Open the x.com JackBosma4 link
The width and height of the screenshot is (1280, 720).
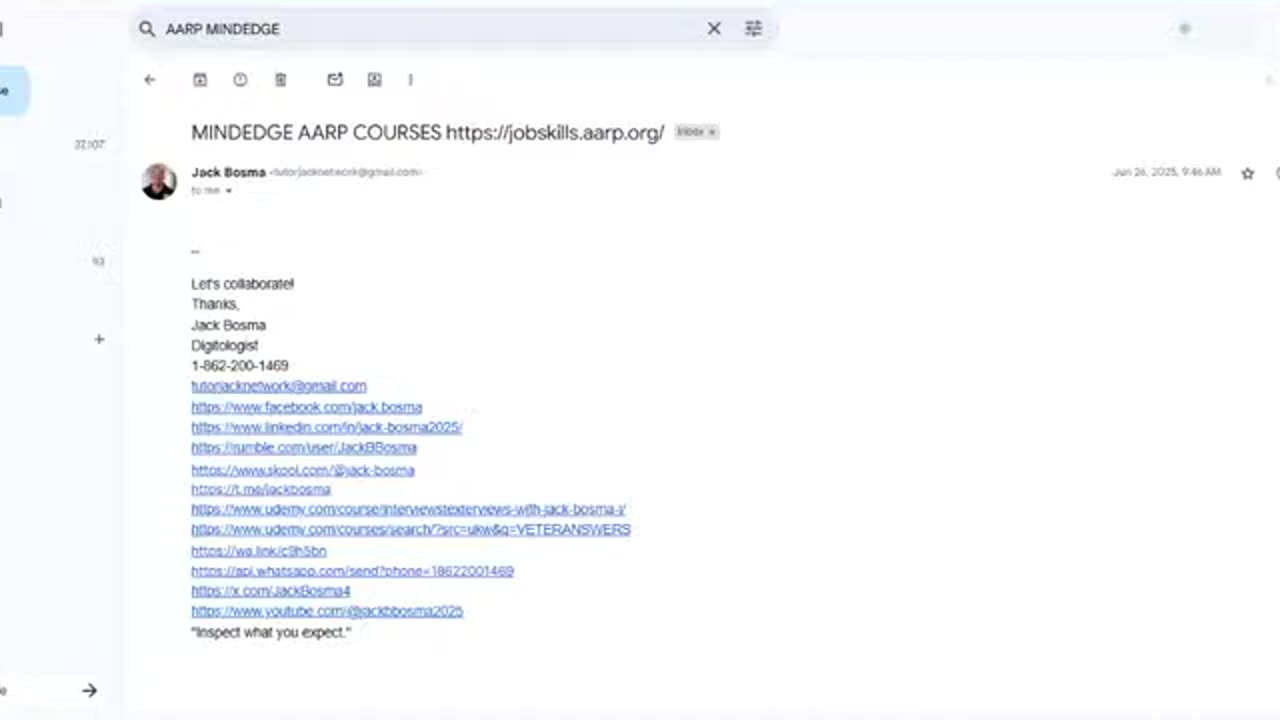point(271,591)
